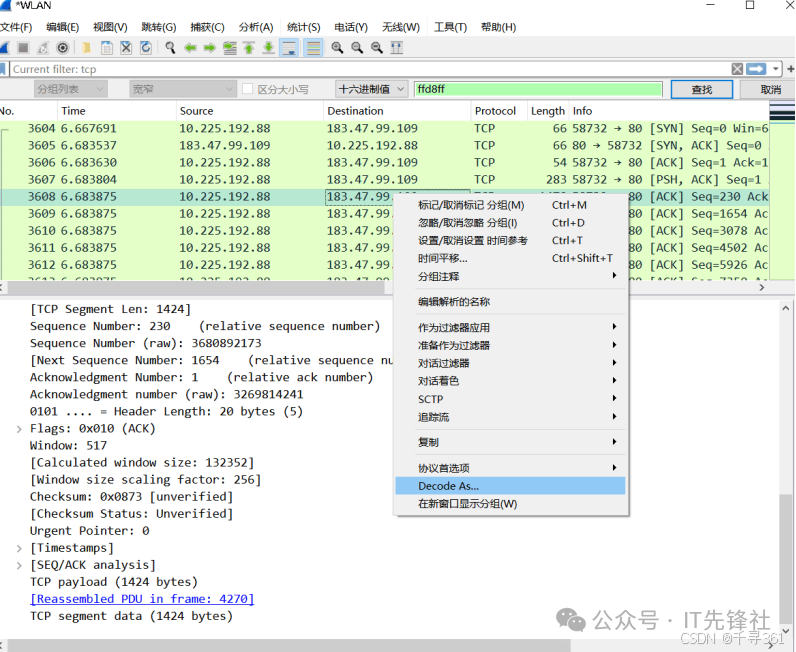Toggle auto-scroll during live capture icon

coord(290,48)
